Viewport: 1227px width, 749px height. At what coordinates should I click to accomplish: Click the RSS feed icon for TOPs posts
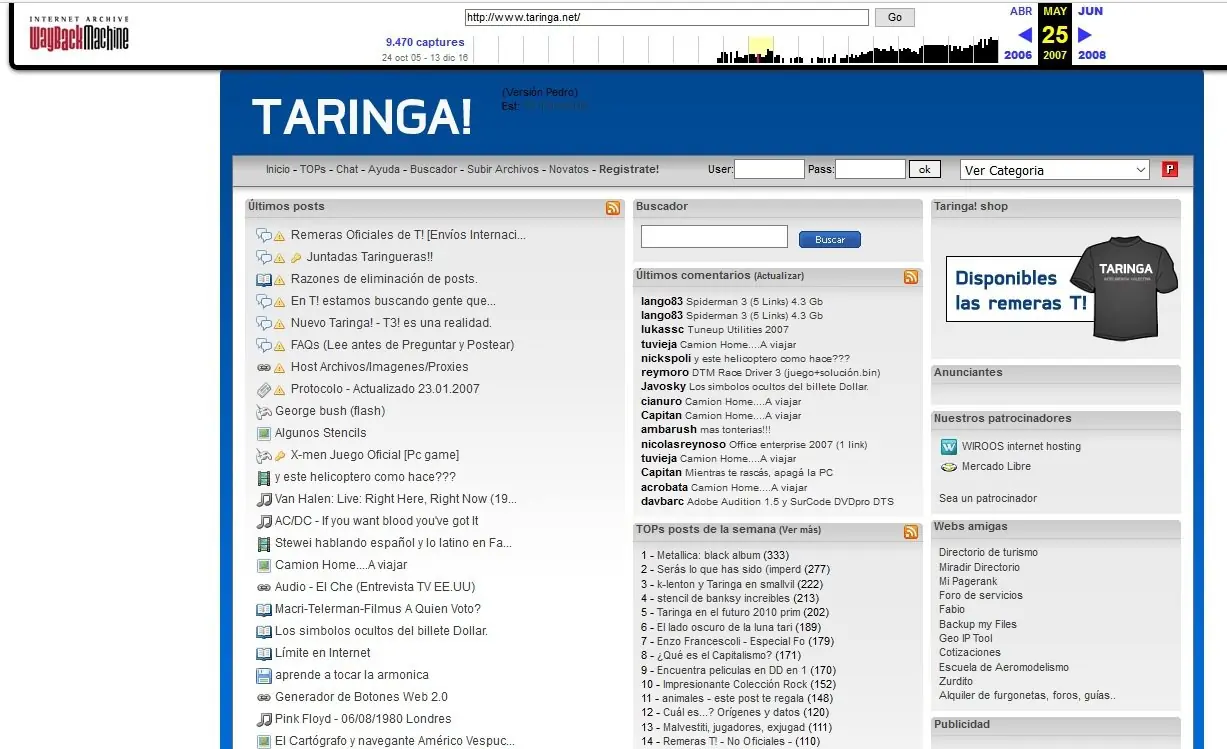click(x=910, y=532)
